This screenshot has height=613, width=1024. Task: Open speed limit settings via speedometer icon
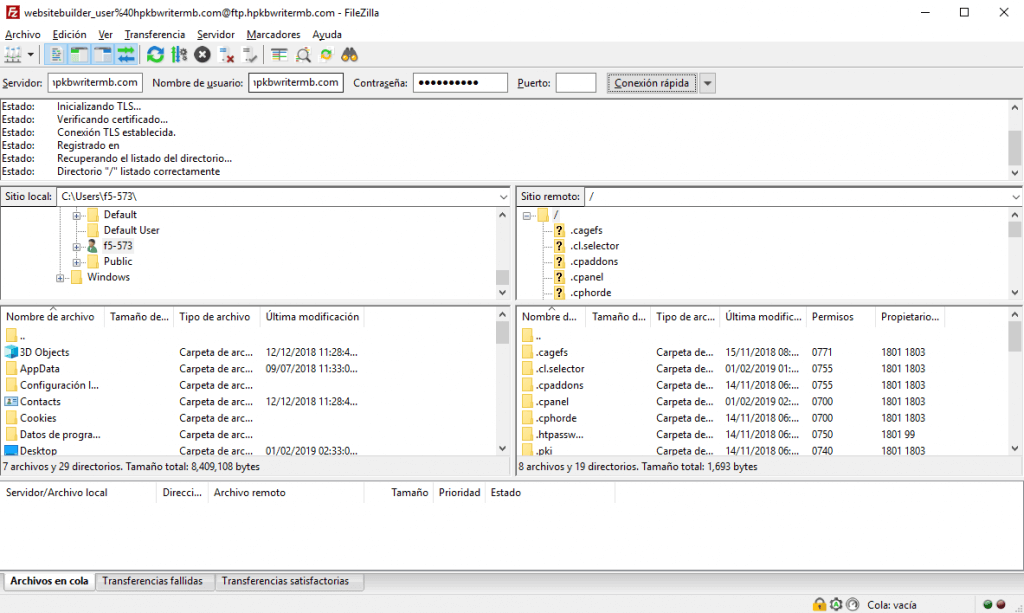coord(853,604)
